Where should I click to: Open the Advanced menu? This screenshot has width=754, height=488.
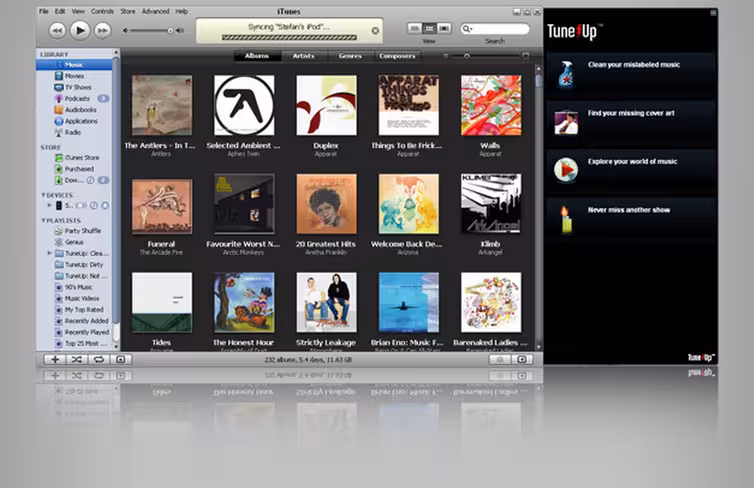155,11
